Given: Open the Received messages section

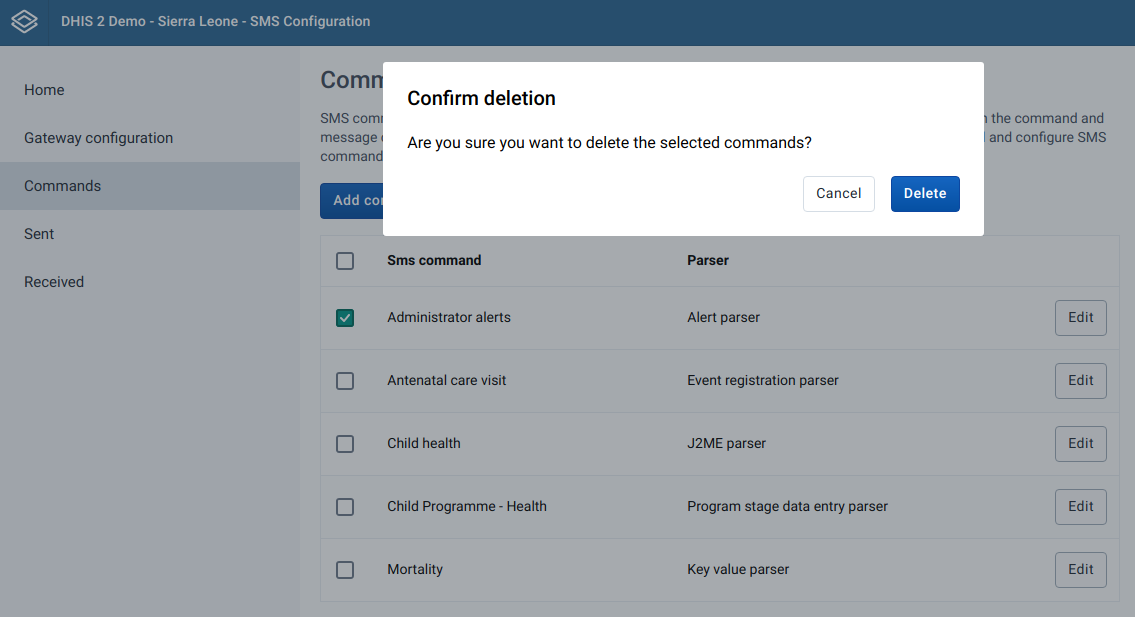Looking at the screenshot, I should click(53, 281).
